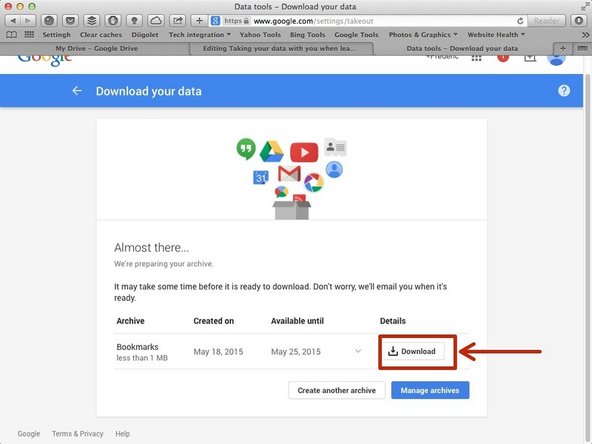Click the Reader button
Viewport: 592px width, 444px height.
click(x=546, y=21)
